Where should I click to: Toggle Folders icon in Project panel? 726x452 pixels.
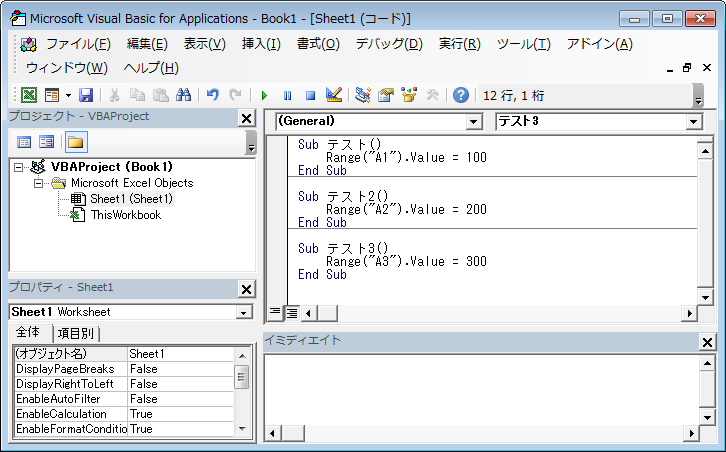pyautogui.click(x=76, y=142)
